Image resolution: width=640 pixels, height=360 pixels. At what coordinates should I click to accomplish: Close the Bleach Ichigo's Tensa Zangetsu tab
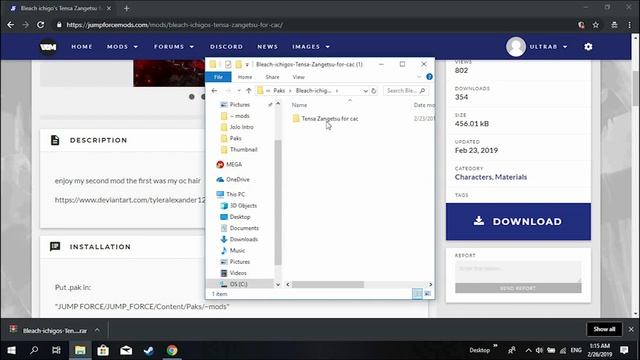[109, 8]
